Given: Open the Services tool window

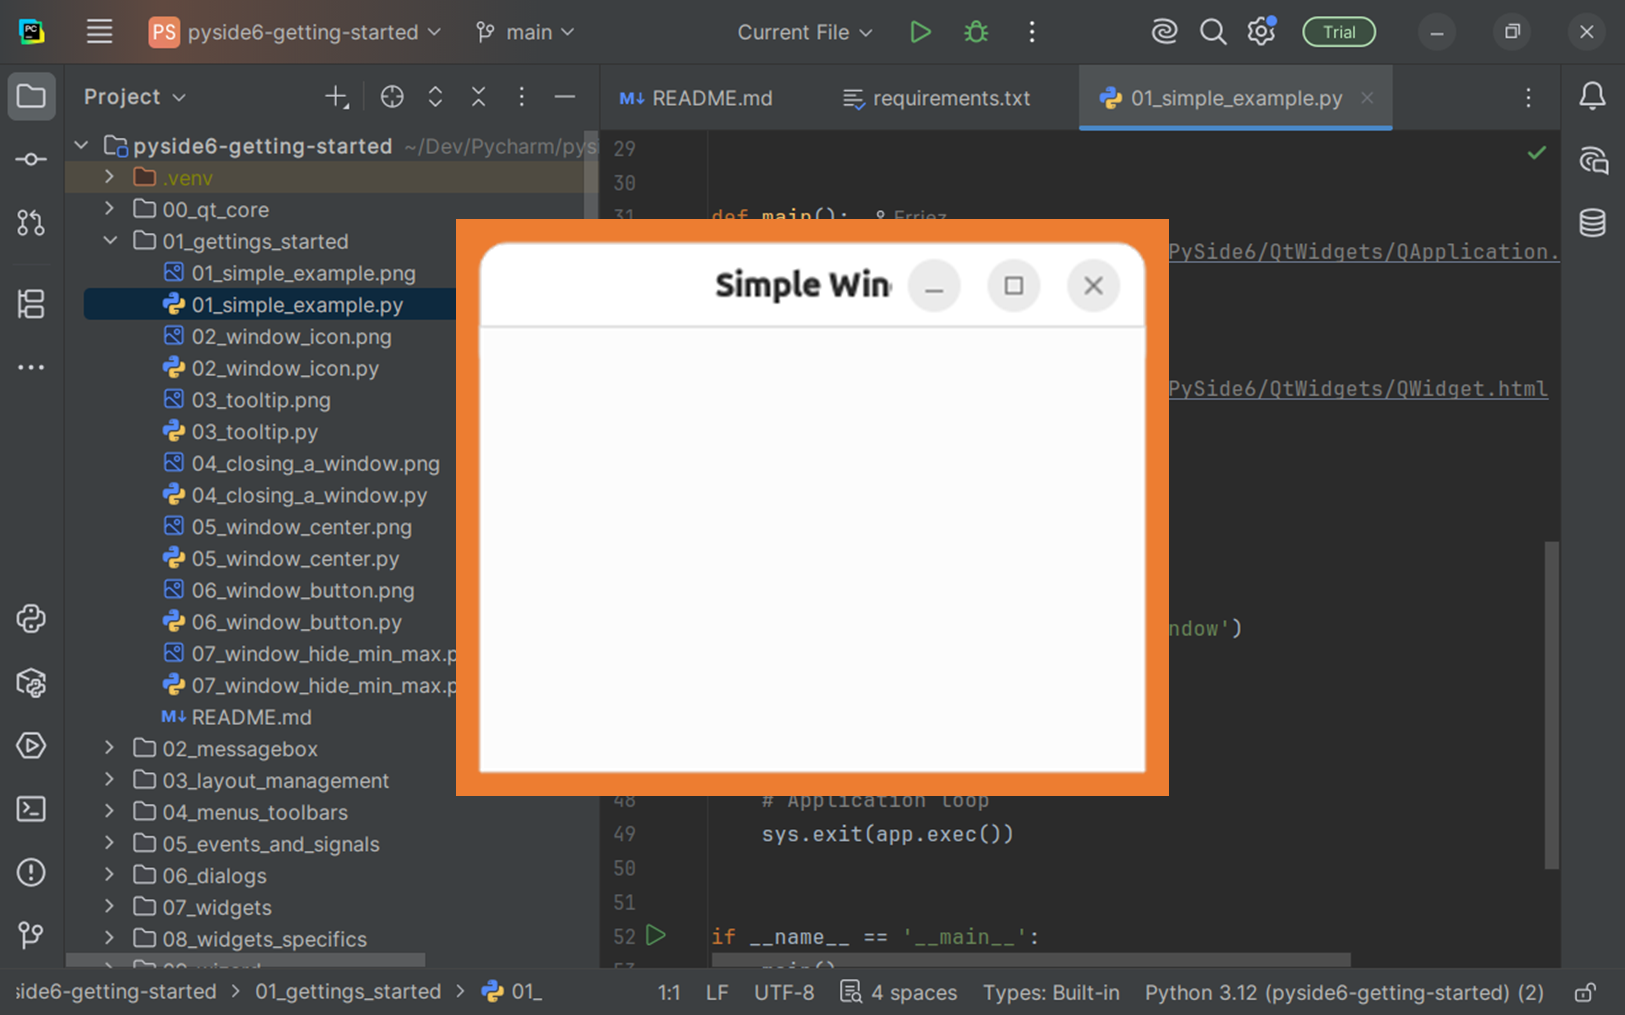Looking at the screenshot, I should pyautogui.click(x=31, y=745).
